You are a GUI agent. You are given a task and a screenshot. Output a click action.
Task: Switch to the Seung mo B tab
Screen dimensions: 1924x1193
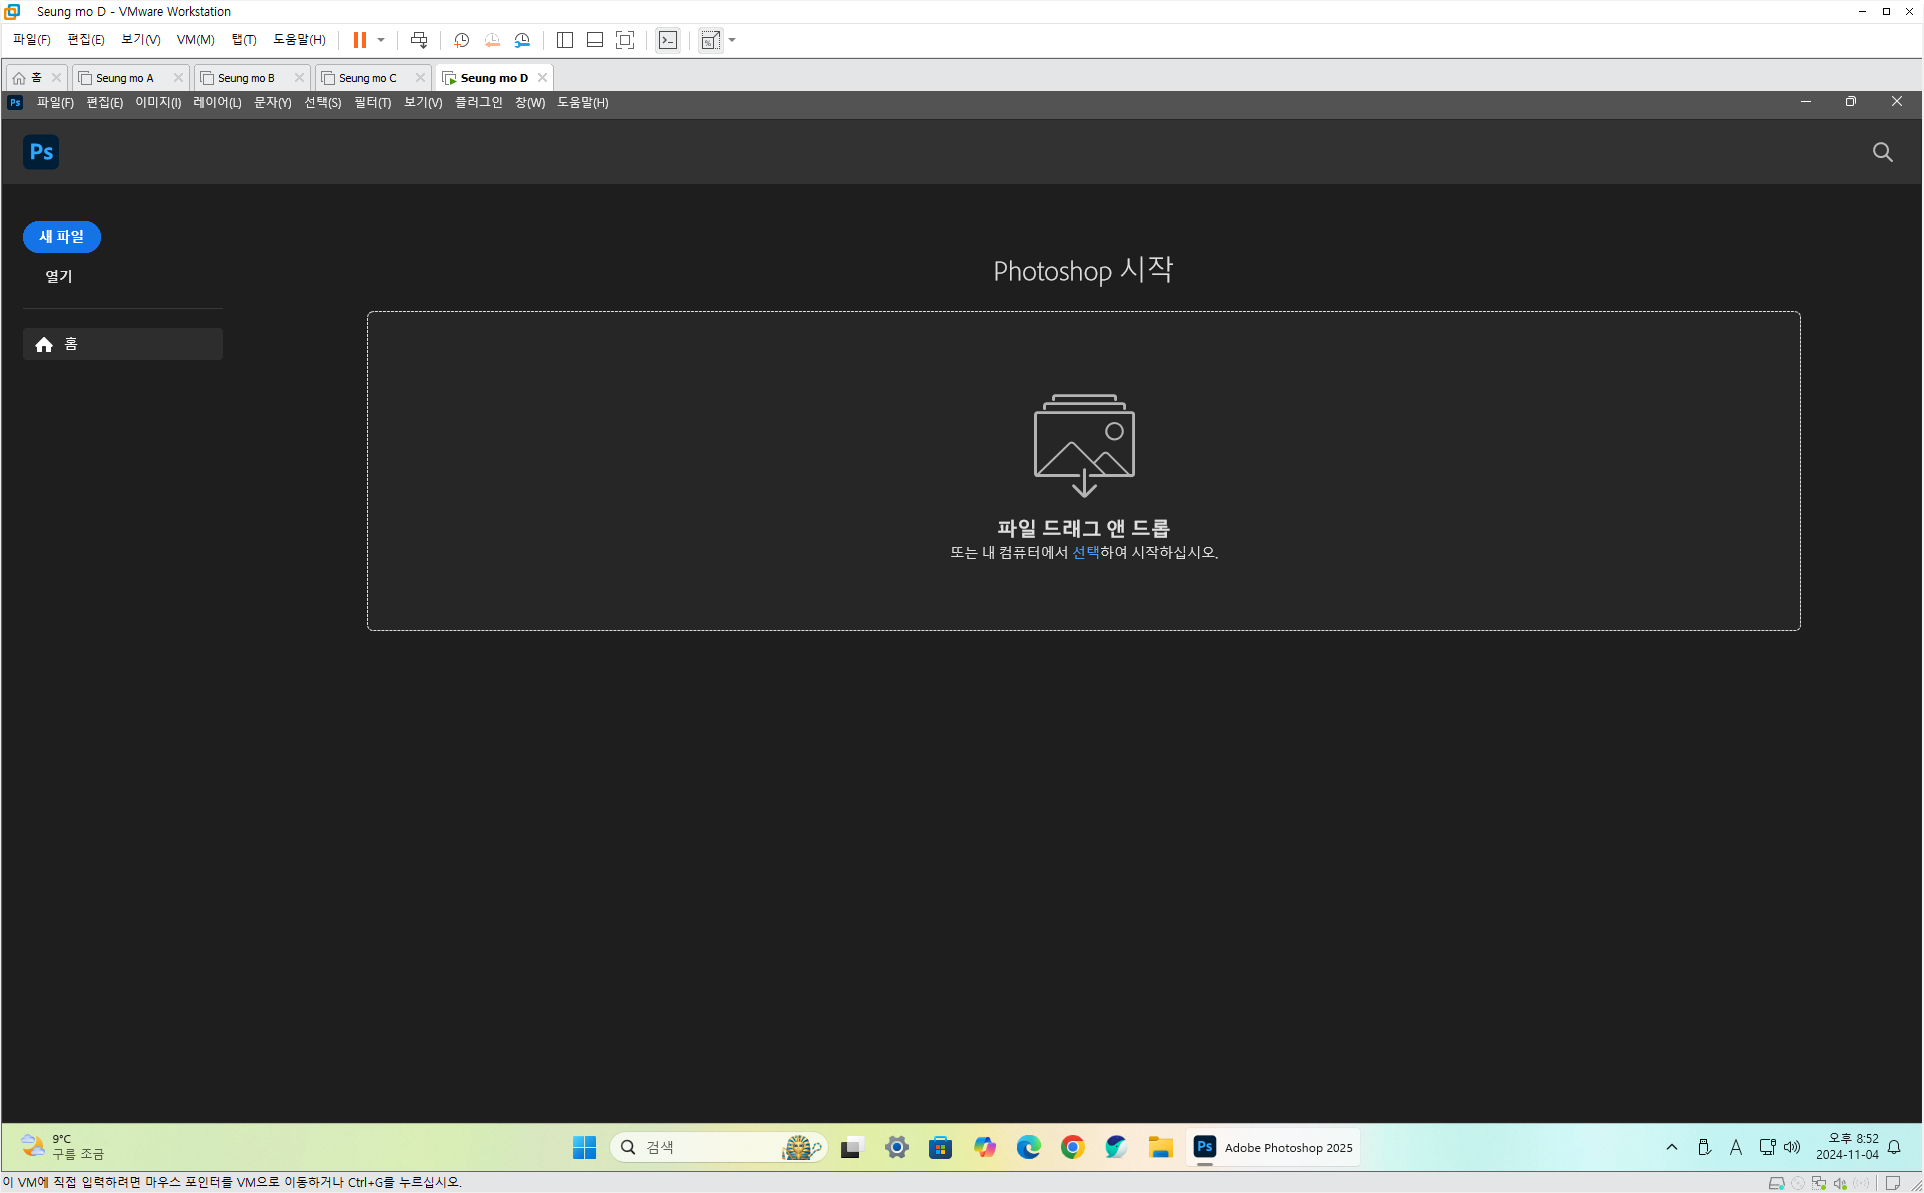coord(246,78)
